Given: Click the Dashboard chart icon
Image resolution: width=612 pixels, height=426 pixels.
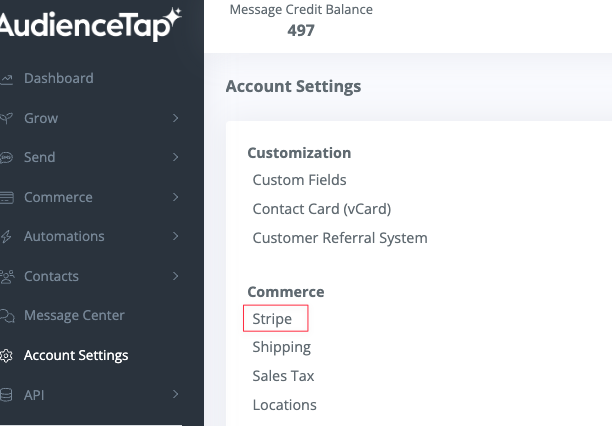Looking at the screenshot, I should [6, 79].
